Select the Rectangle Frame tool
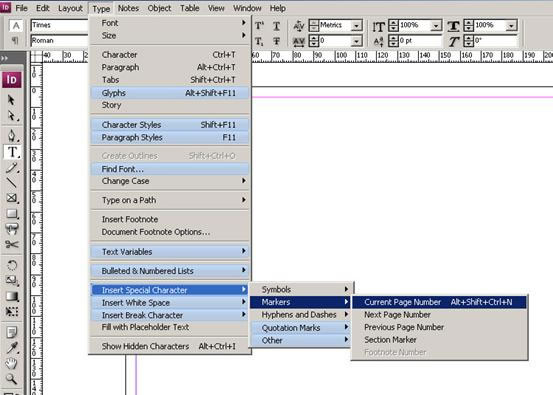 (x=11, y=198)
